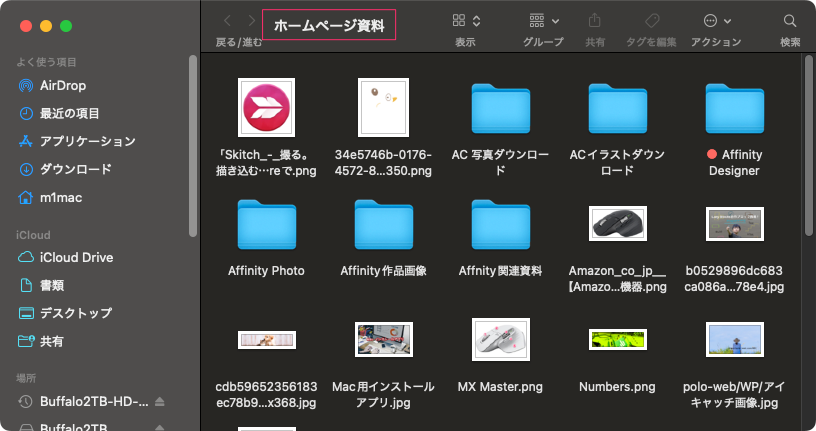Eject the Buffalo2TB-HD drive

pyautogui.click(x=160, y=402)
